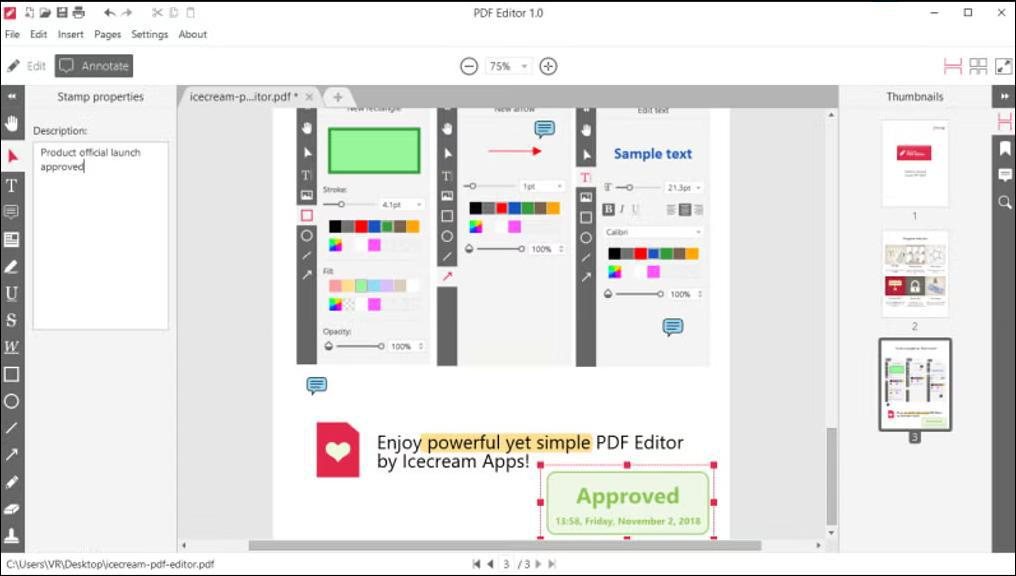Open page 2 thumbnail

coord(914,274)
